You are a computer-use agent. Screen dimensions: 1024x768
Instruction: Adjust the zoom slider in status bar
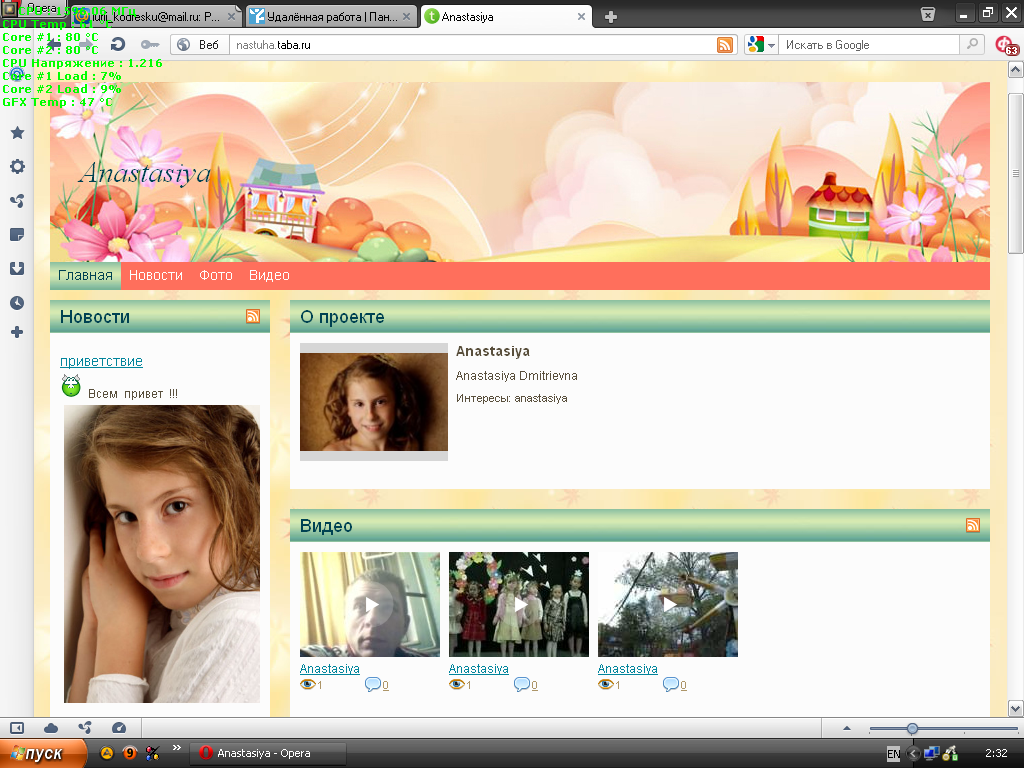912,728
